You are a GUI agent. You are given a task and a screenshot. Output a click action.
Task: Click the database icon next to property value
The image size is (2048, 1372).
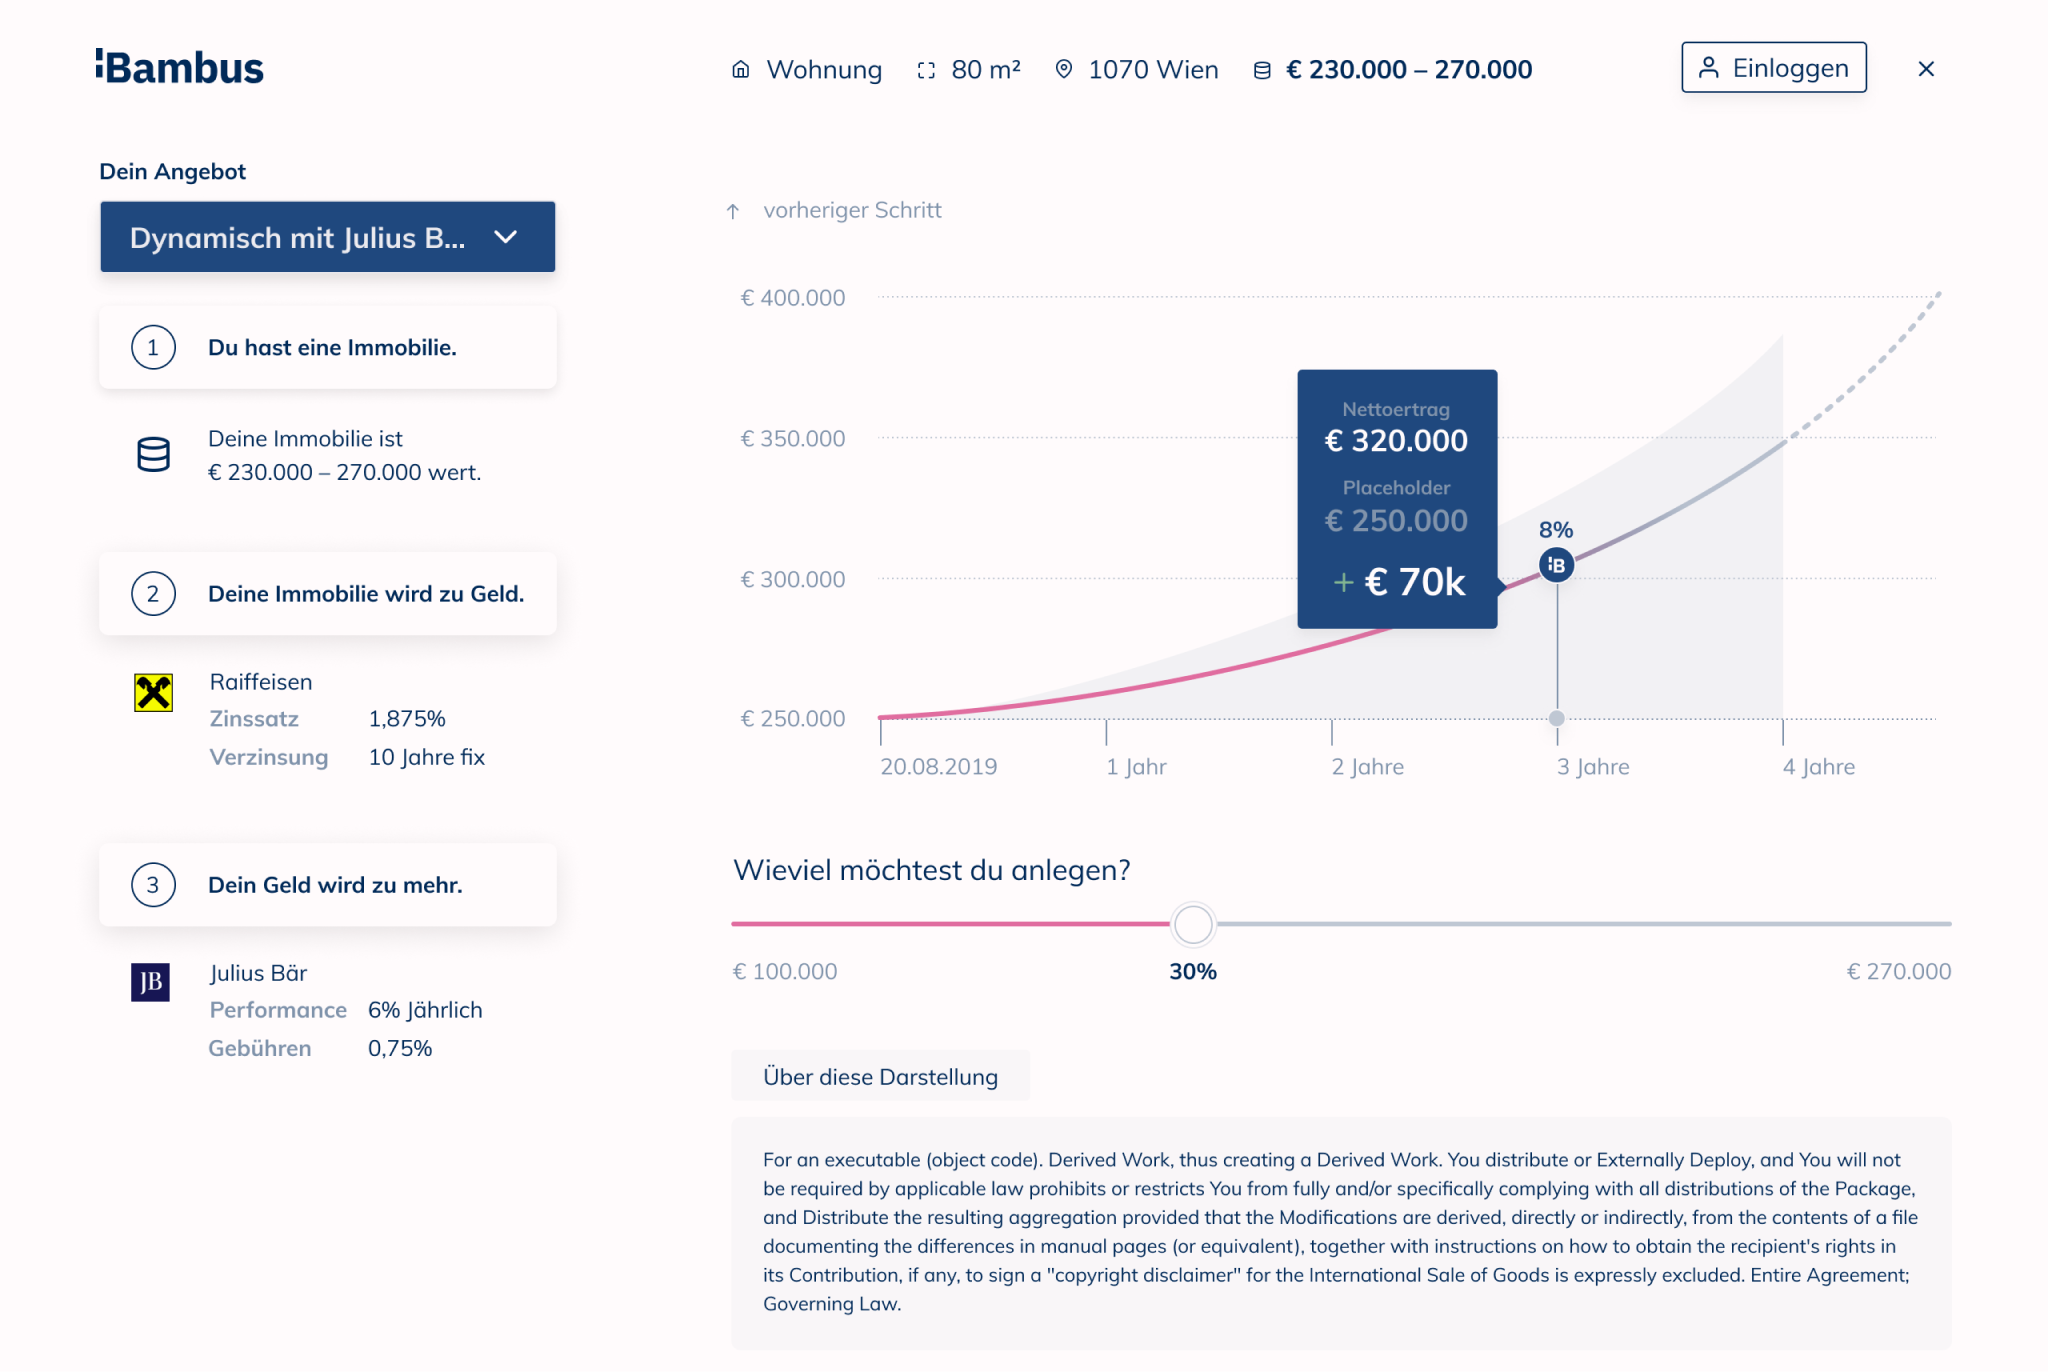click(151, 455)
